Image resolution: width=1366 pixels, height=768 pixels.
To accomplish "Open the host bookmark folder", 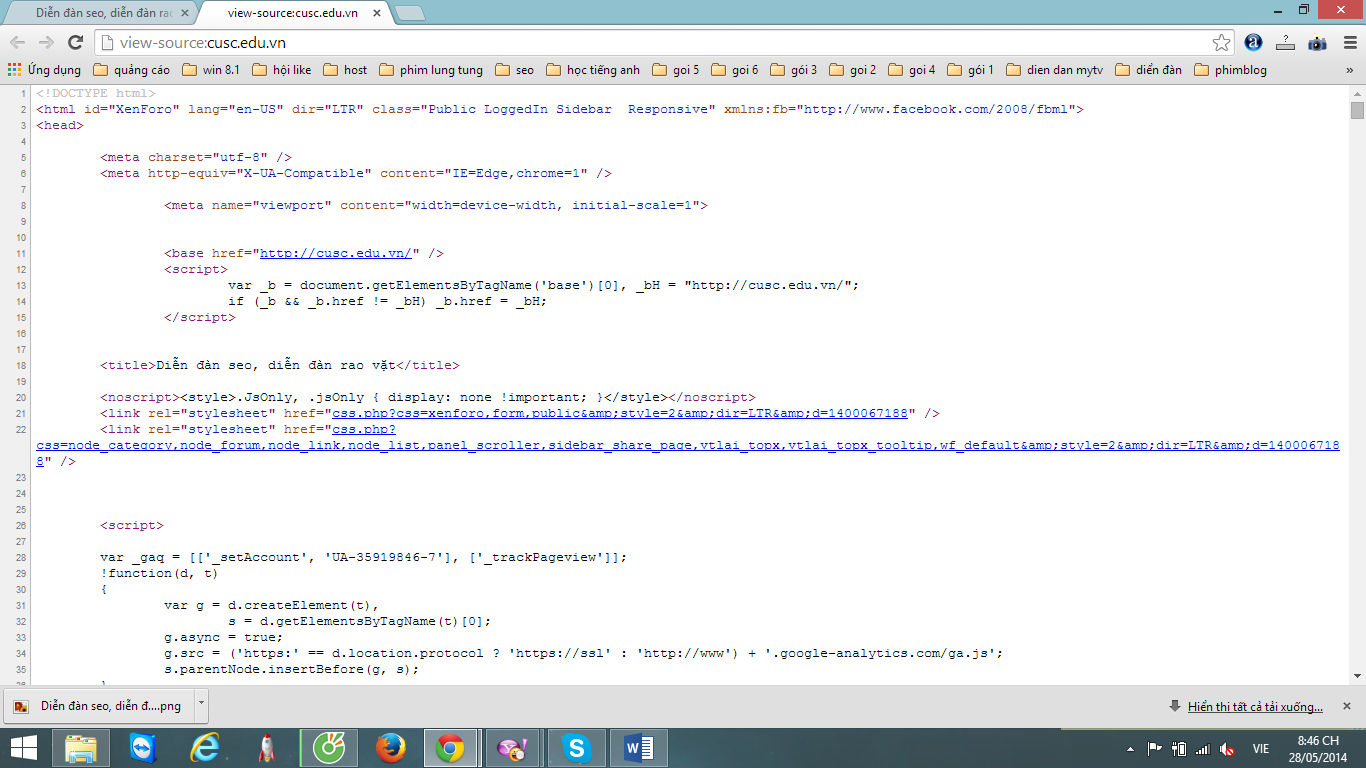I will point(344,70).
